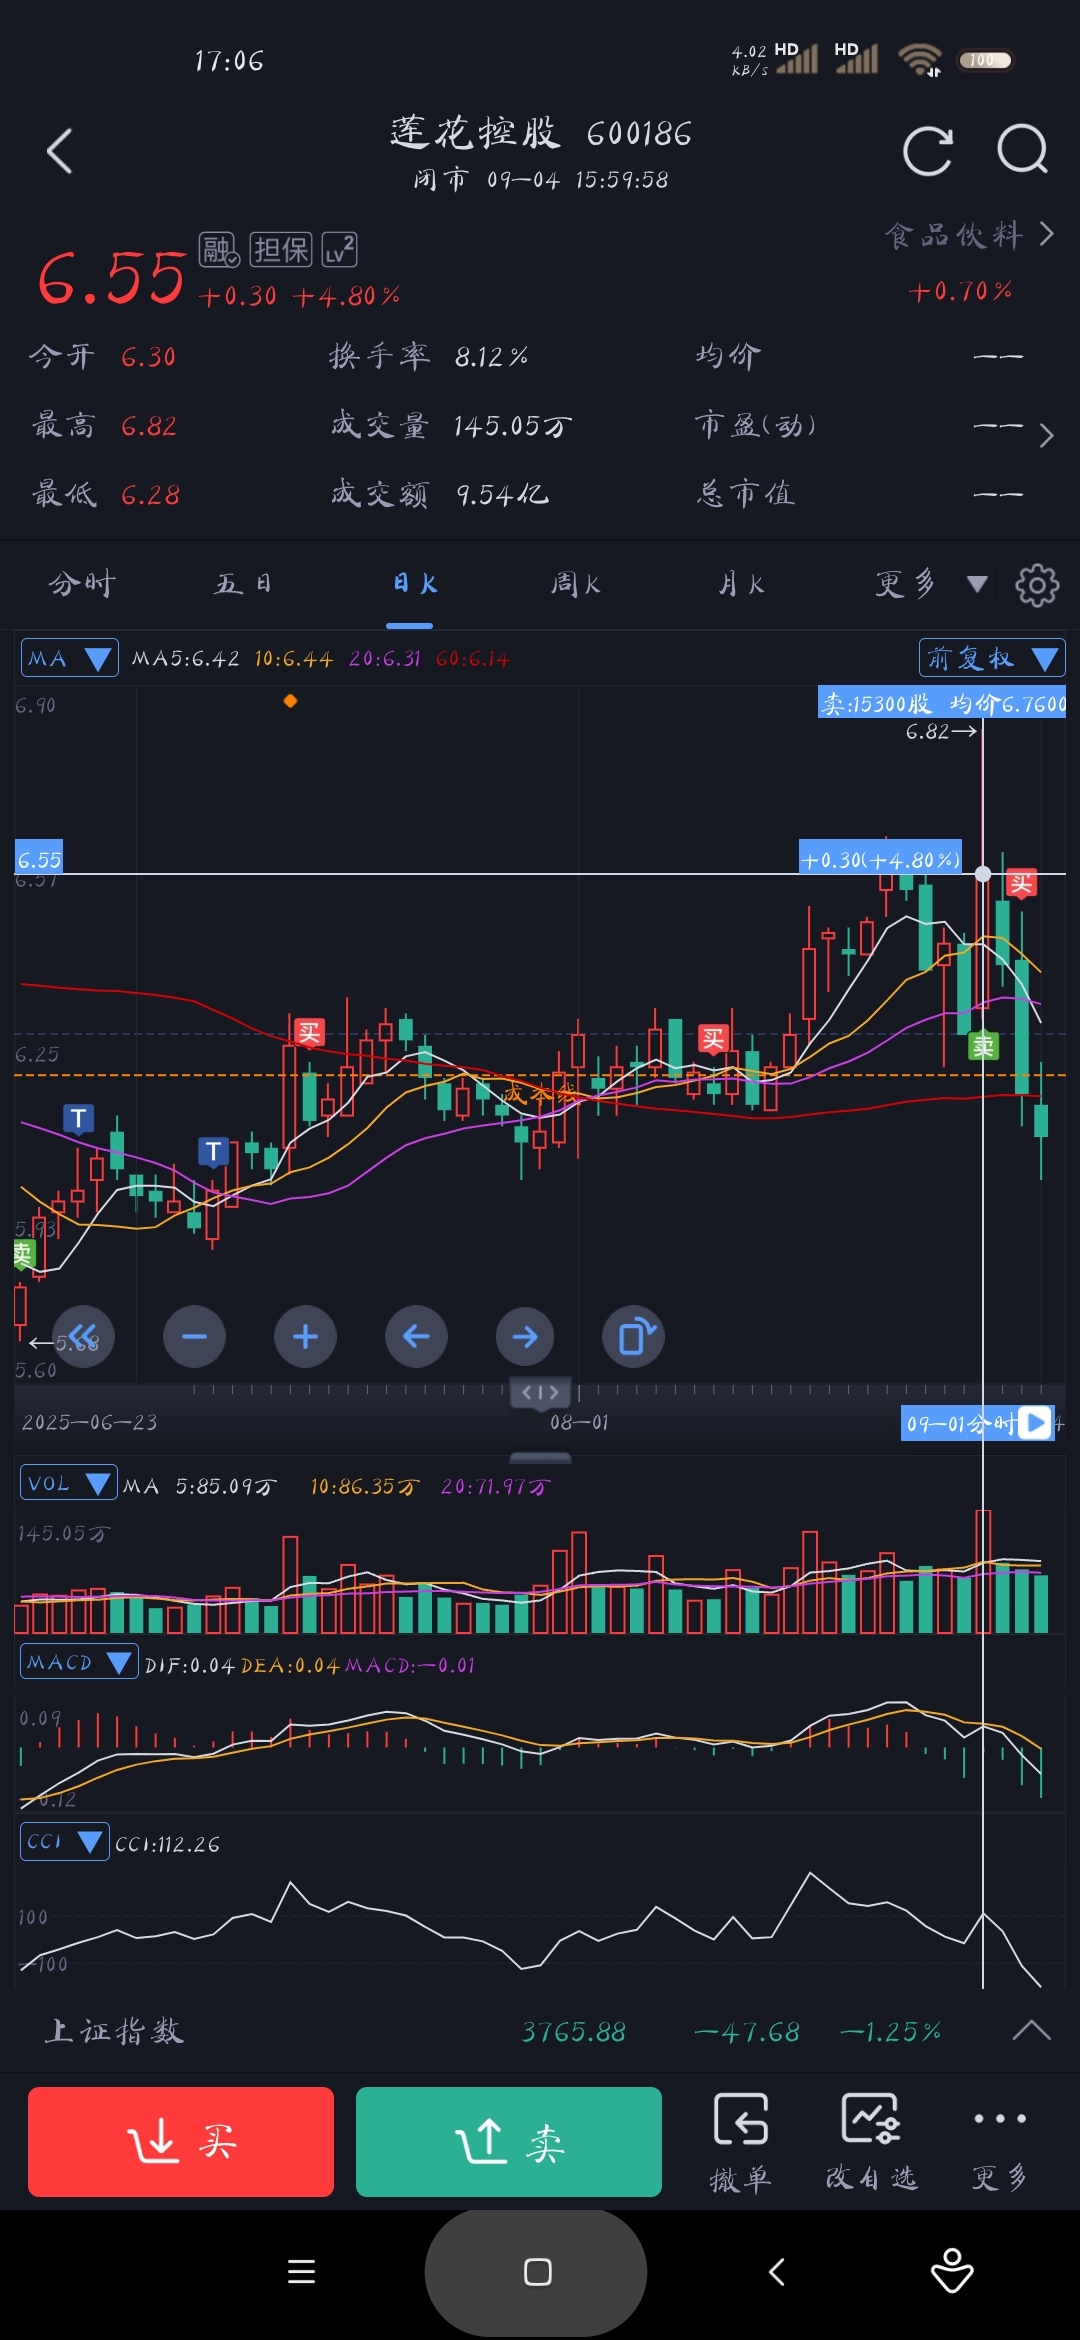Expand the 更多 period dropdown triangle
This screenshot has width=1080, height=2340.
tap(977, 584)
